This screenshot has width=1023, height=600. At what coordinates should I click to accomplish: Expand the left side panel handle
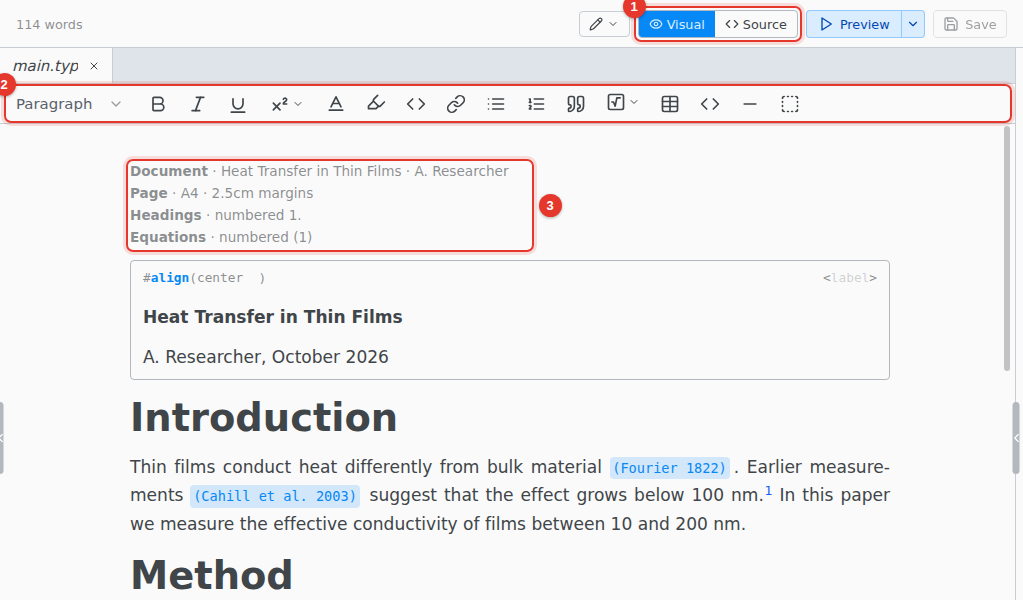pos(2,438)
